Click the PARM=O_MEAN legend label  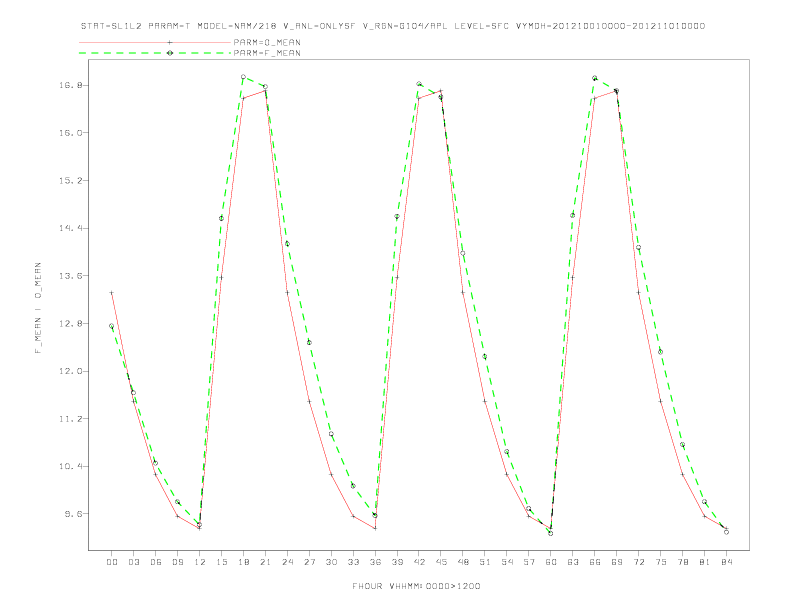(x=267, y=42)
